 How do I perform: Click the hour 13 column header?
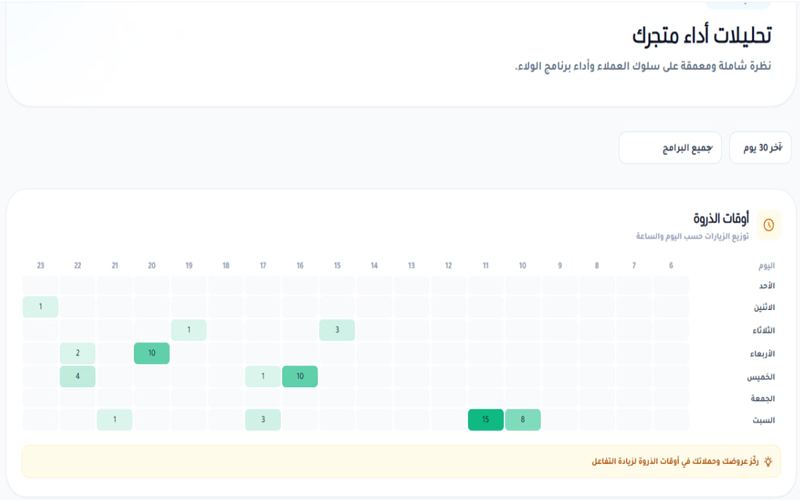pos(411,265)
